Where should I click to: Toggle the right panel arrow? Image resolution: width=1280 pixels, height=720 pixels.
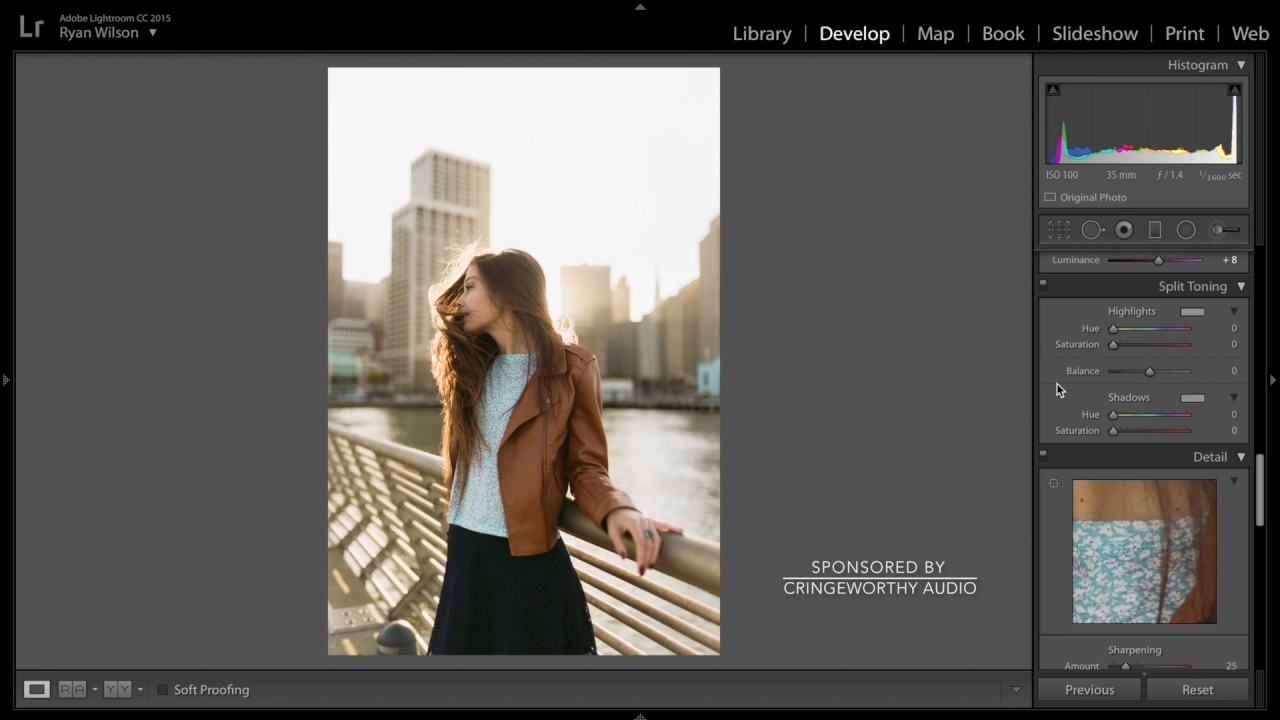pos(1273,380)
